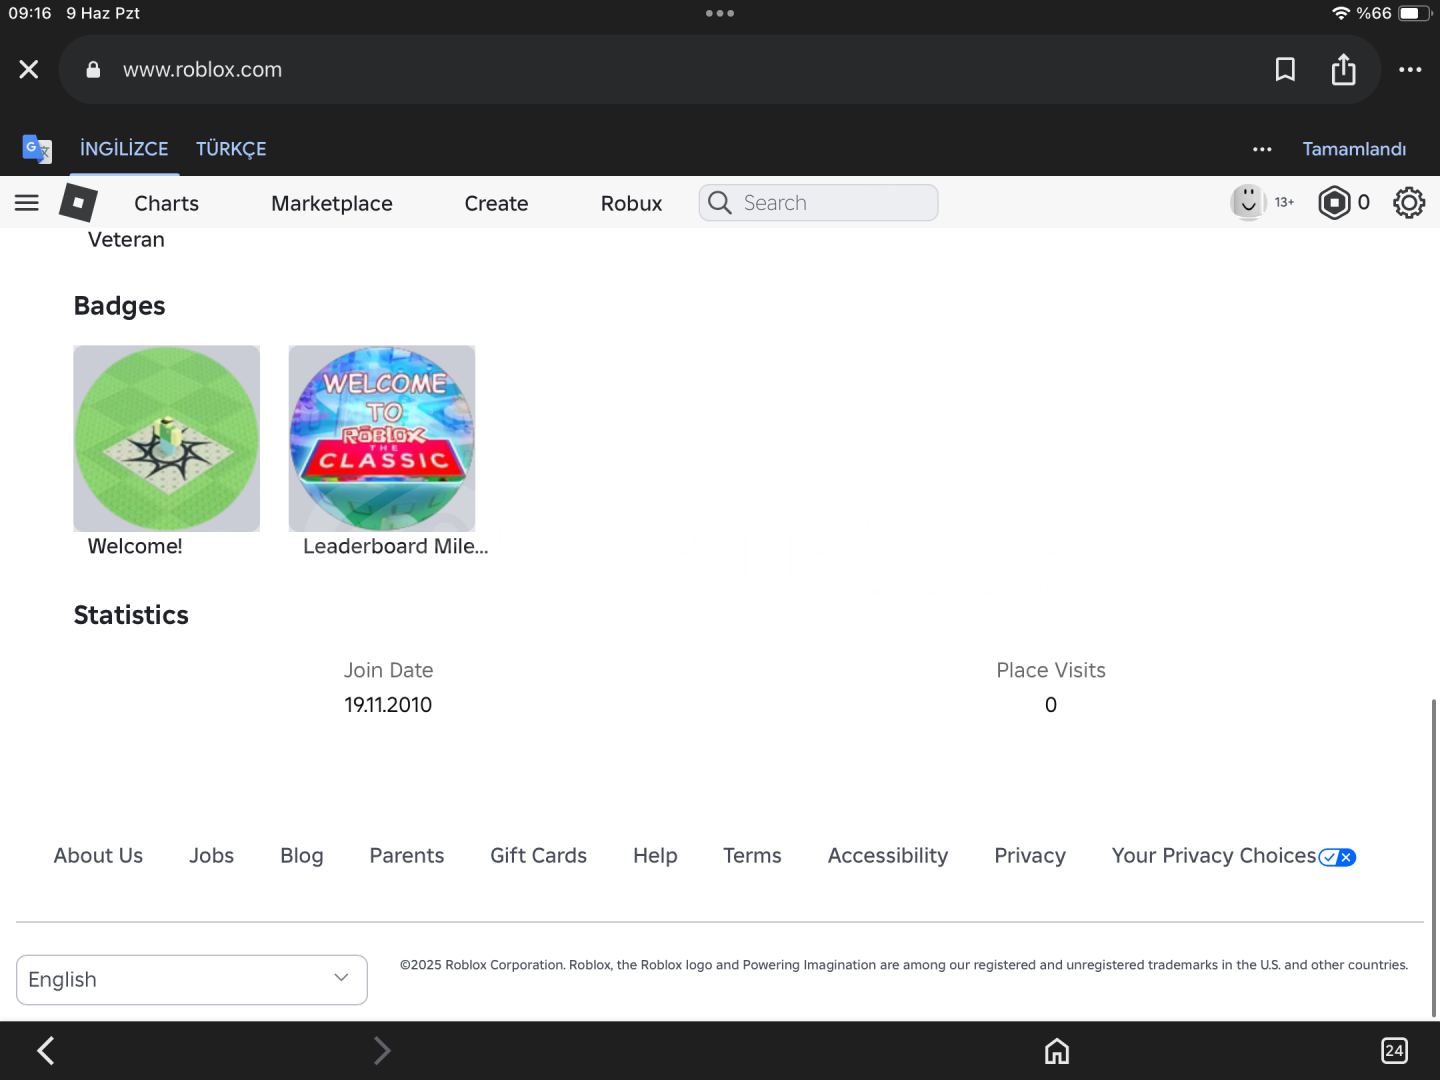1440x1080 pixels.
Task: Open the Privacy footer link
Action: (1030, 856)
